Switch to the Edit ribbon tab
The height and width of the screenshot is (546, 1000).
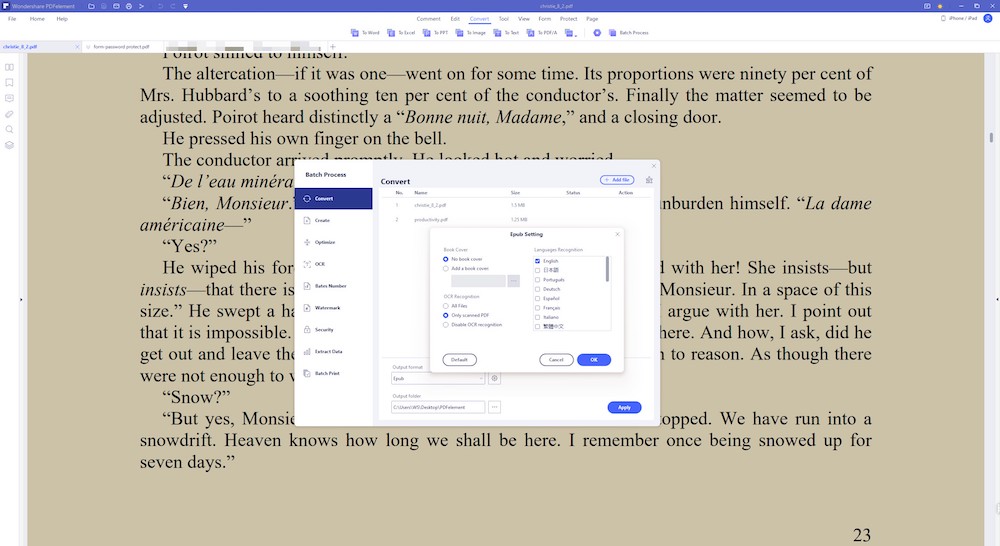pyautogui.click(x=455, y=18)
